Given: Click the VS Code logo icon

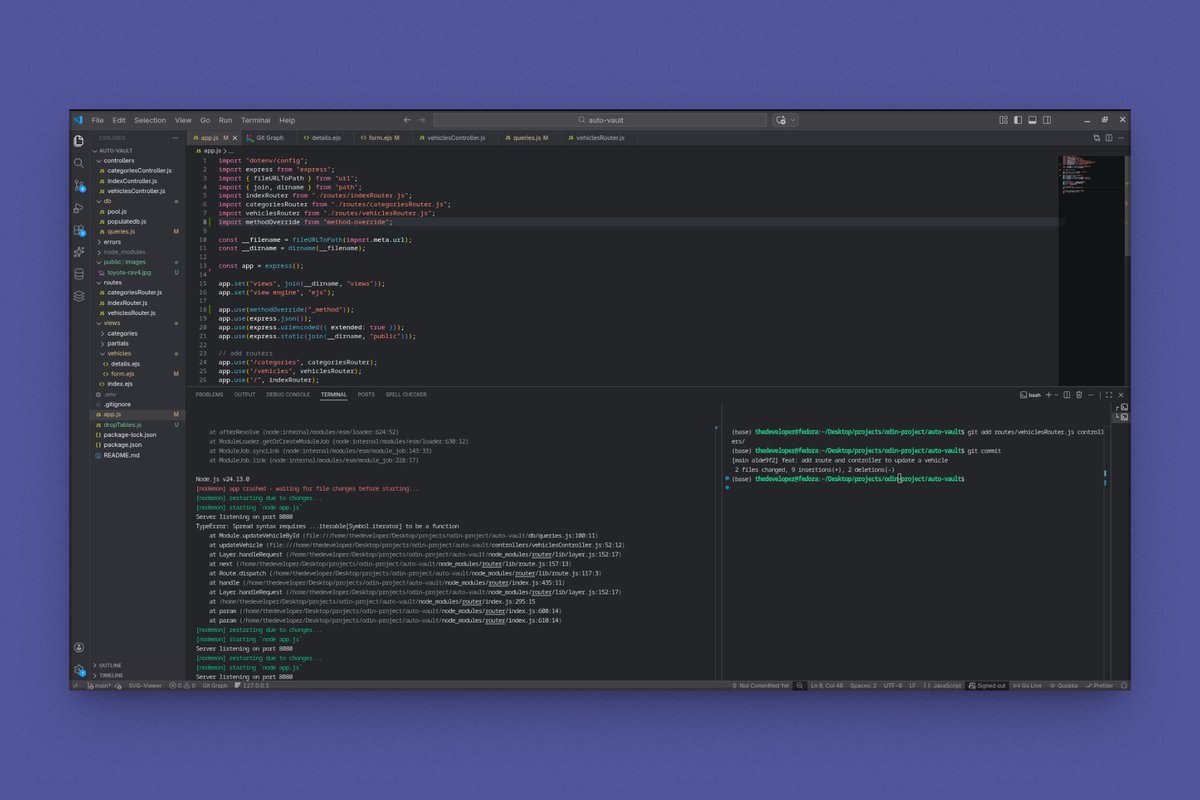Looking at the screenshot, I should click(x=77, y=120).
